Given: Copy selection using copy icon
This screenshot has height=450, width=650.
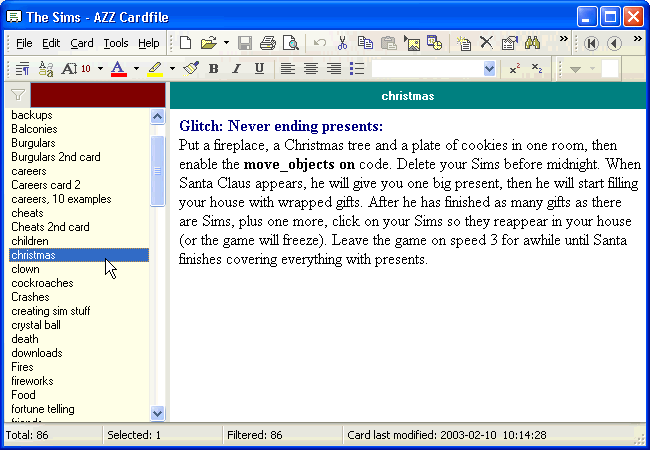Looking at the screenshot, I should point(365,43).
